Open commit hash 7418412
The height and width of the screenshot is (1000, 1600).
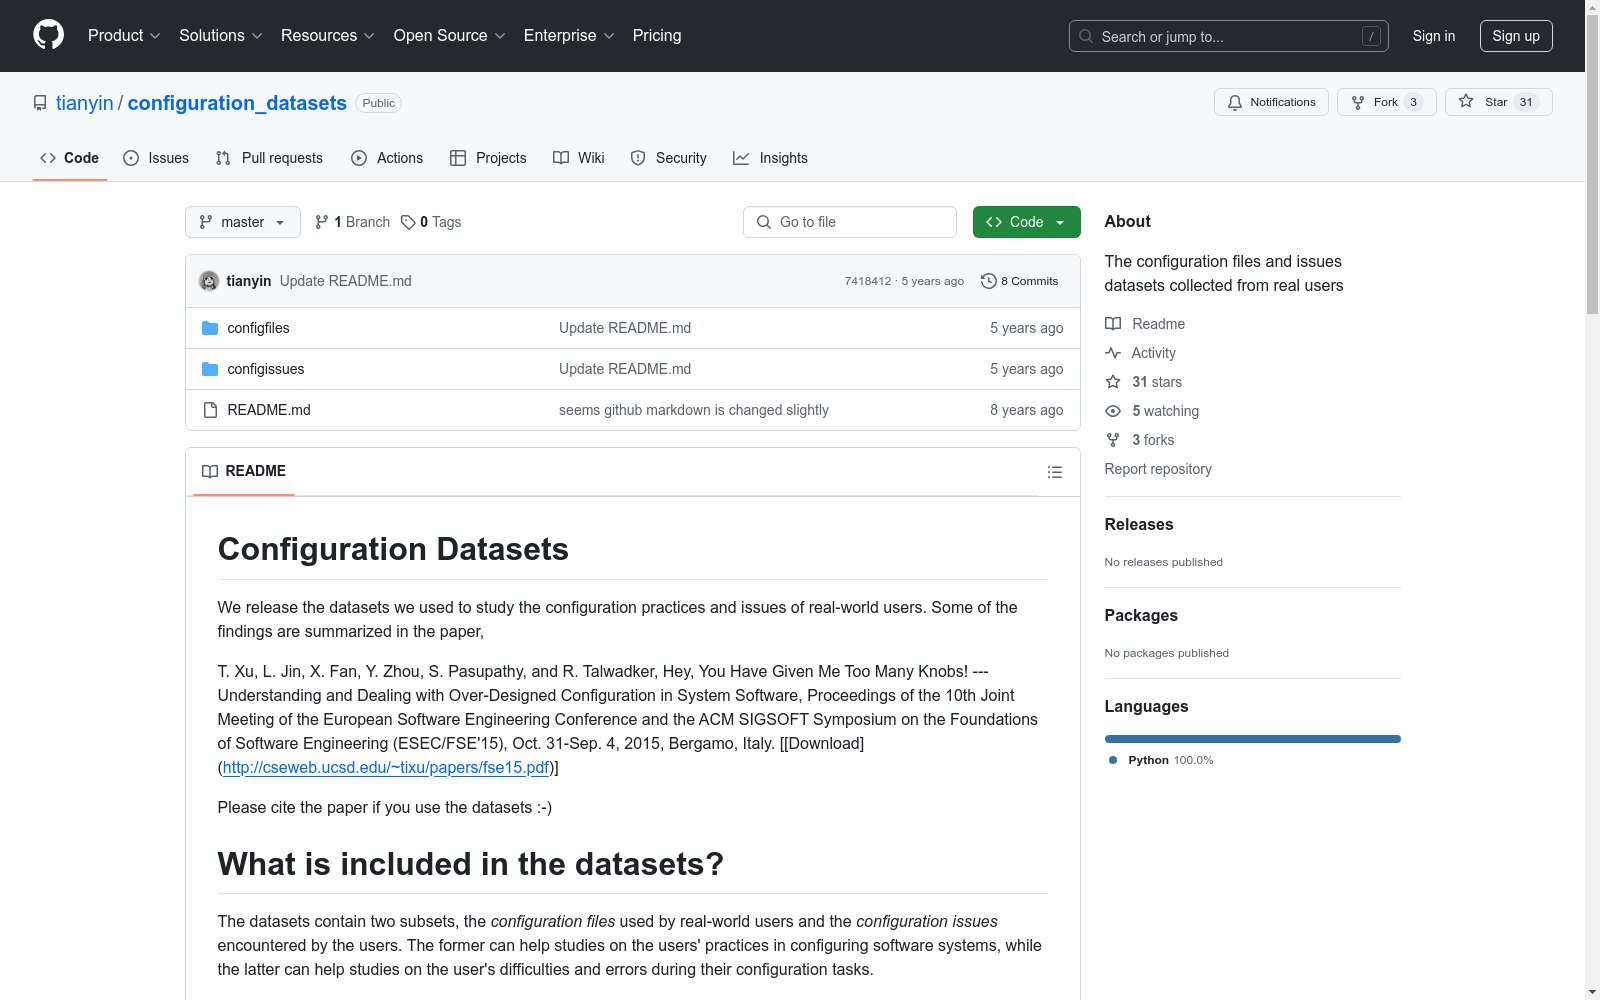[x=868, y=281]
